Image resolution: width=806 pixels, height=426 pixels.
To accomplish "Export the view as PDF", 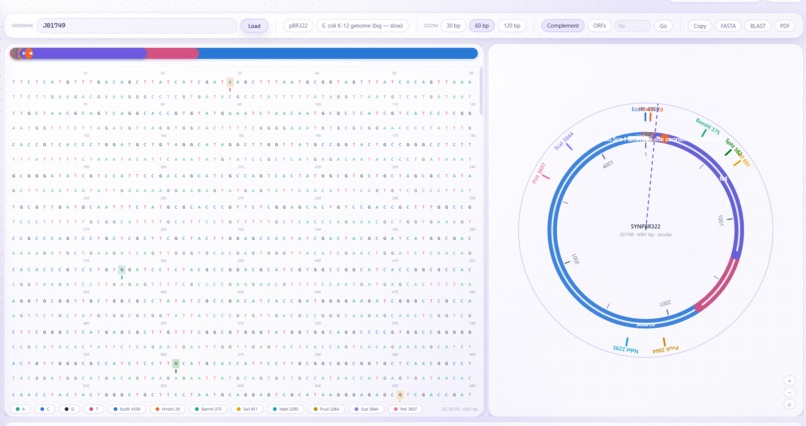I will [x=784, y=26].
